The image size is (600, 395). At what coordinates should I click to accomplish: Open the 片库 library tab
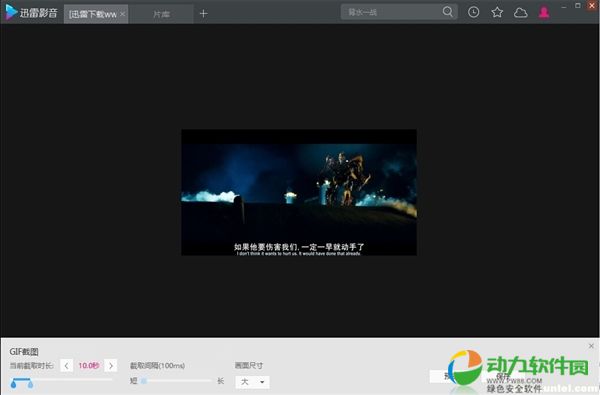coord(161,14)
